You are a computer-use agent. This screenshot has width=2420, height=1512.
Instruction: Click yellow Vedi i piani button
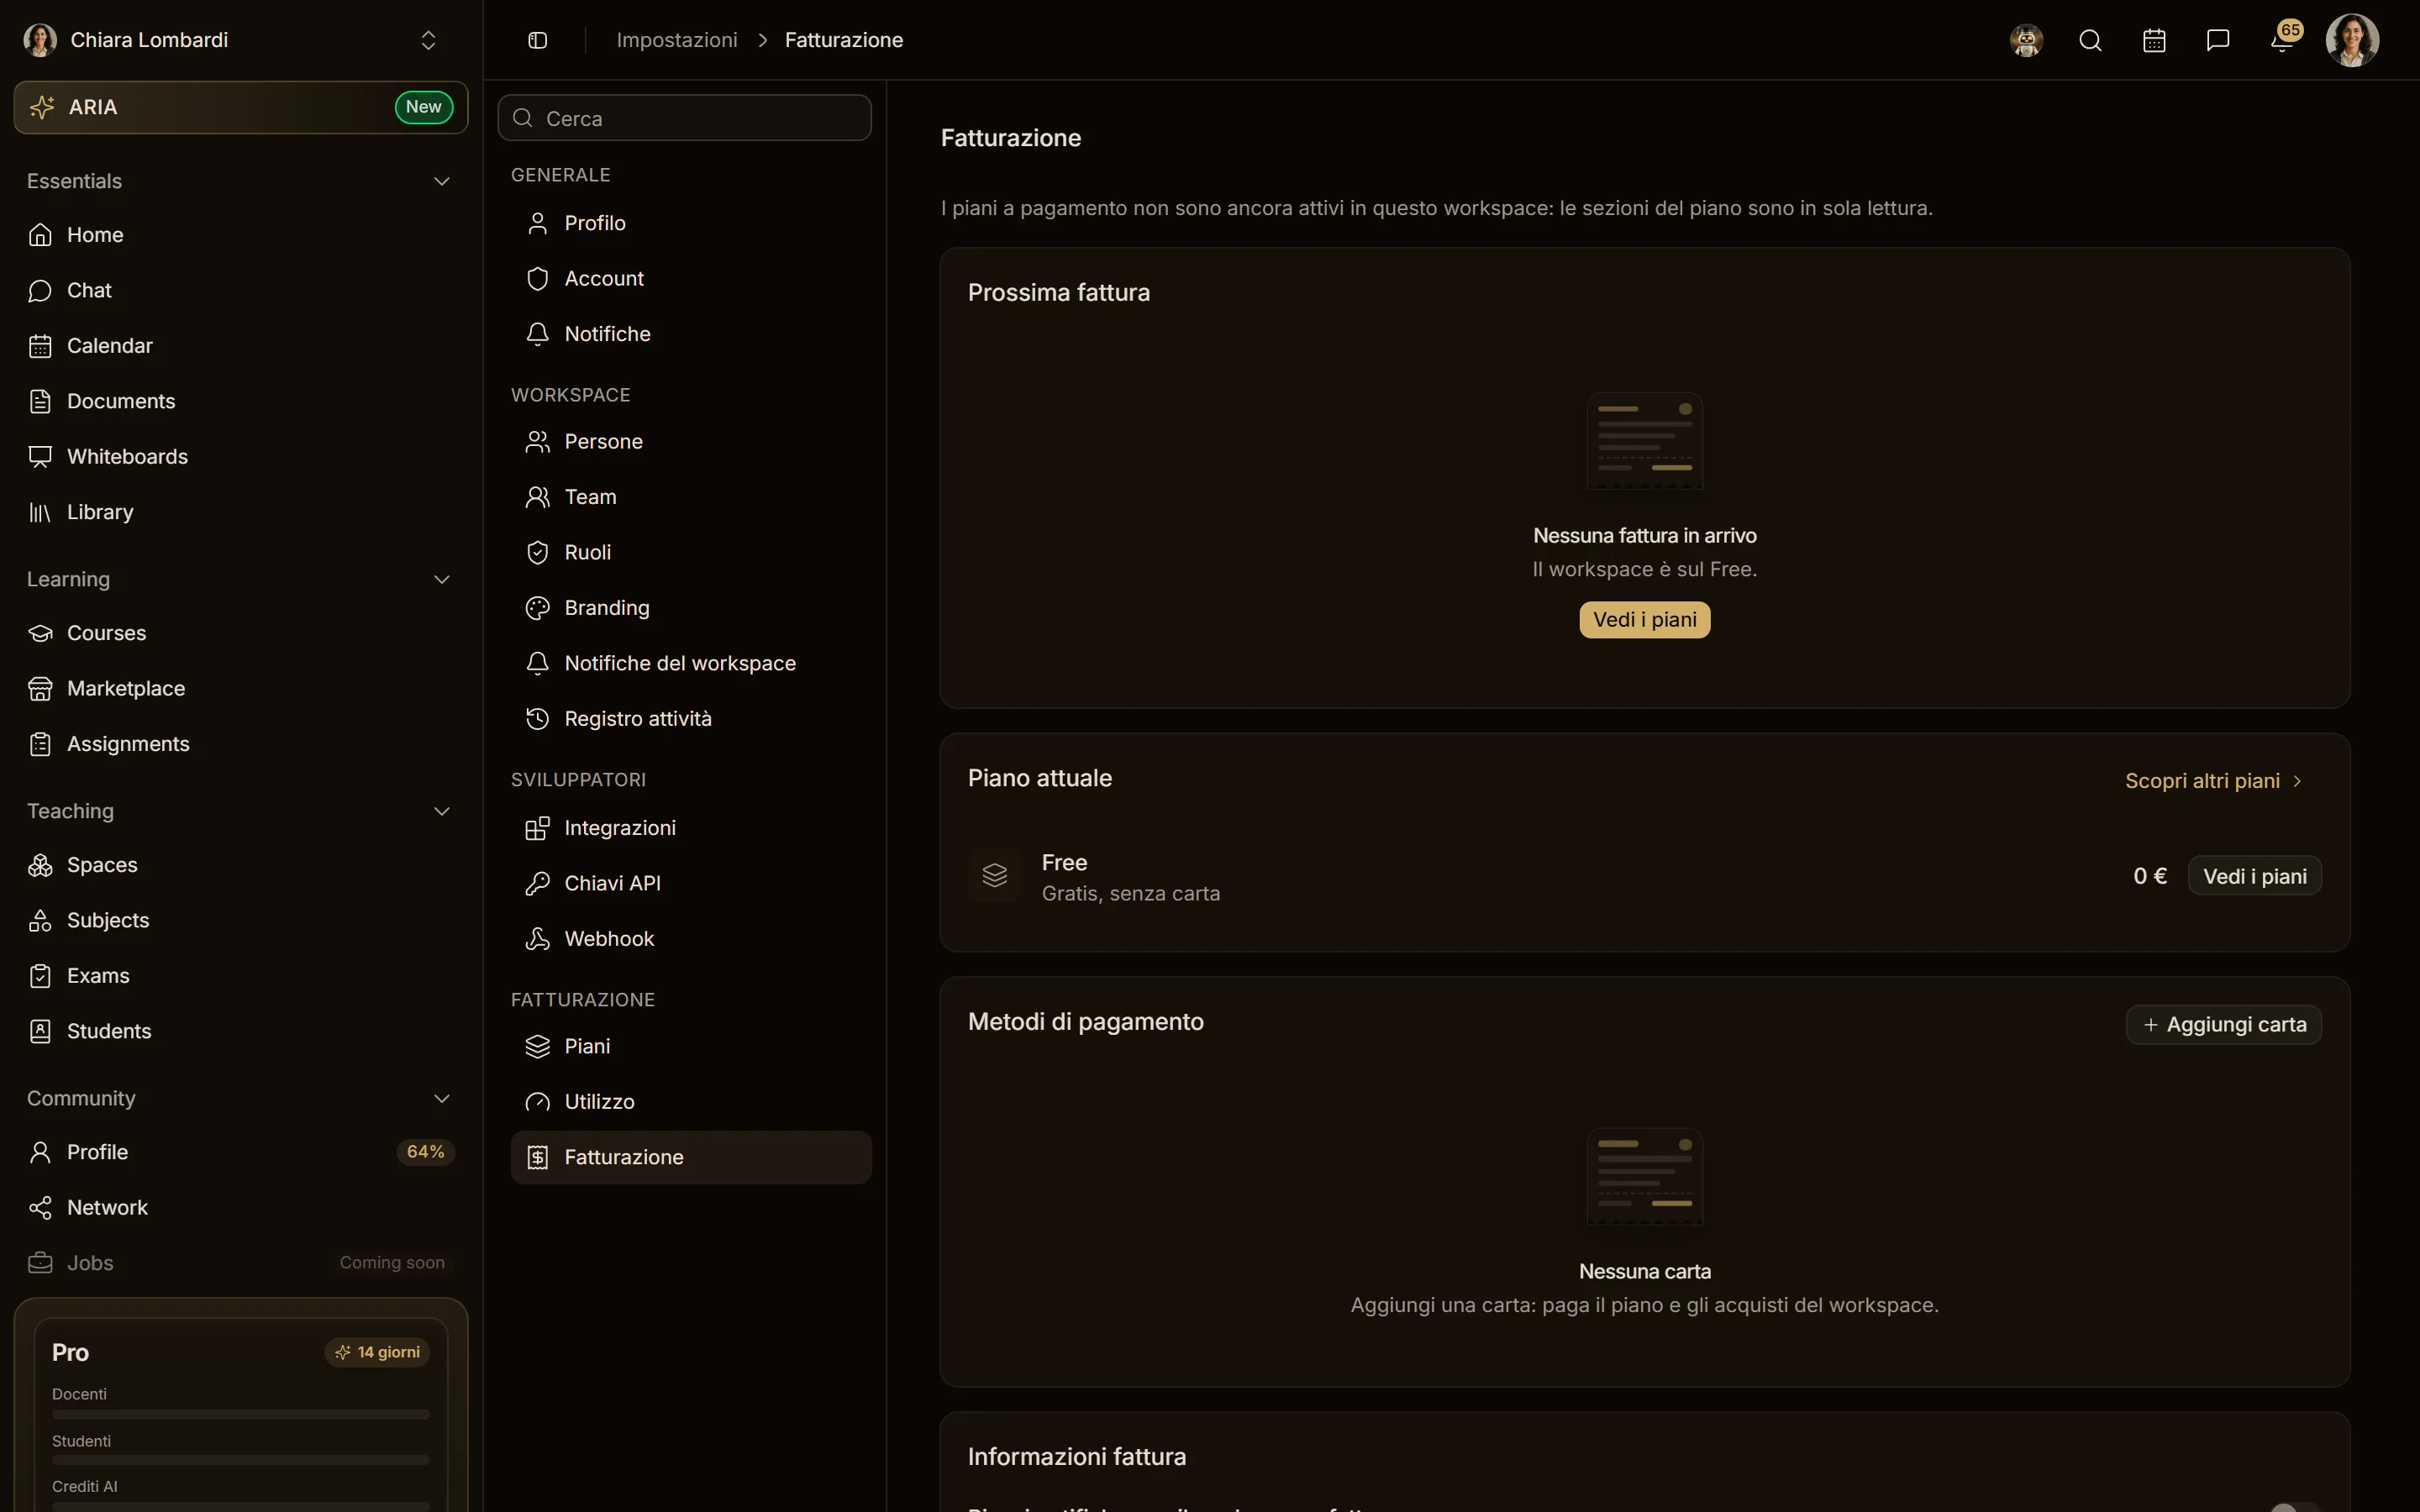(1644, 620)
